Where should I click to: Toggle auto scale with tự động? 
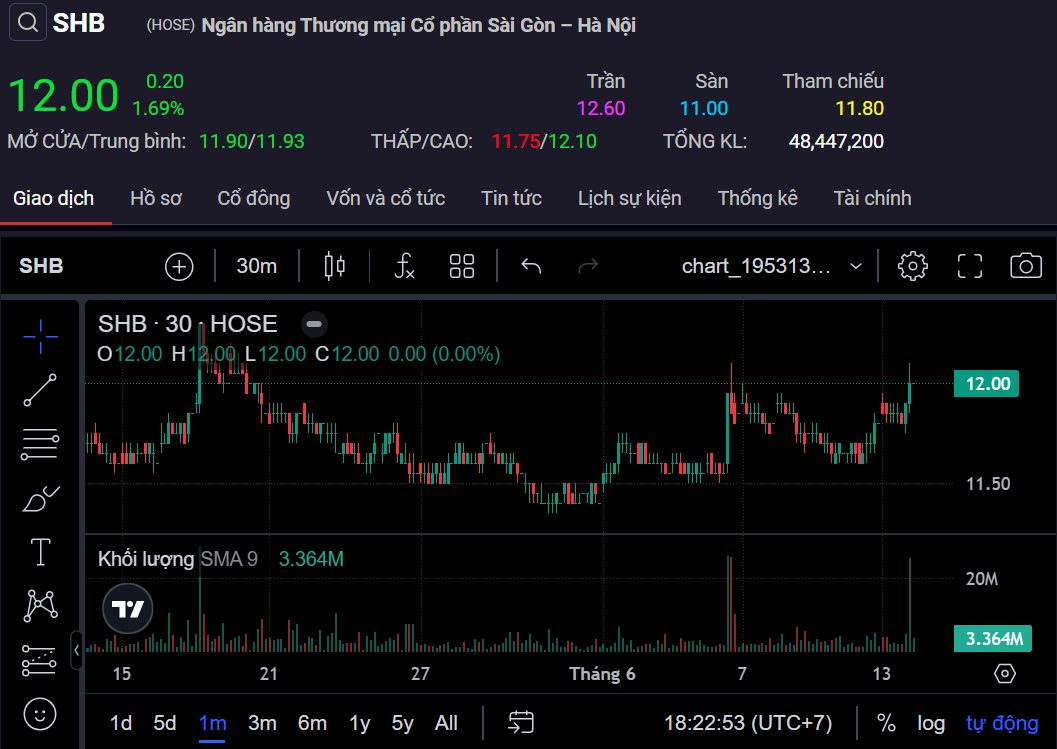(1002, 723)
